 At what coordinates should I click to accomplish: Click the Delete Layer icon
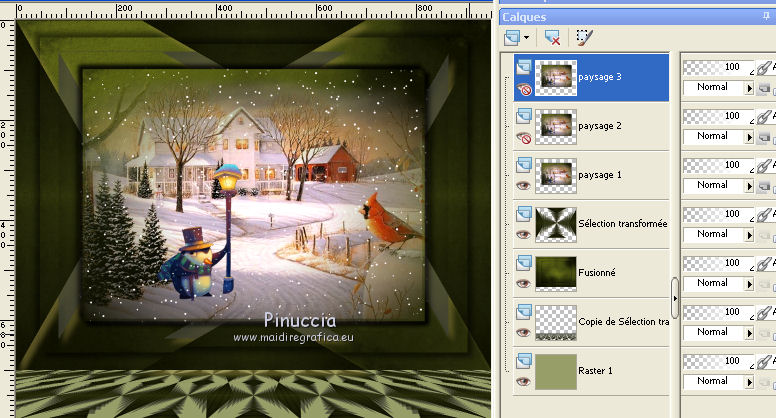tap(552, 37)
